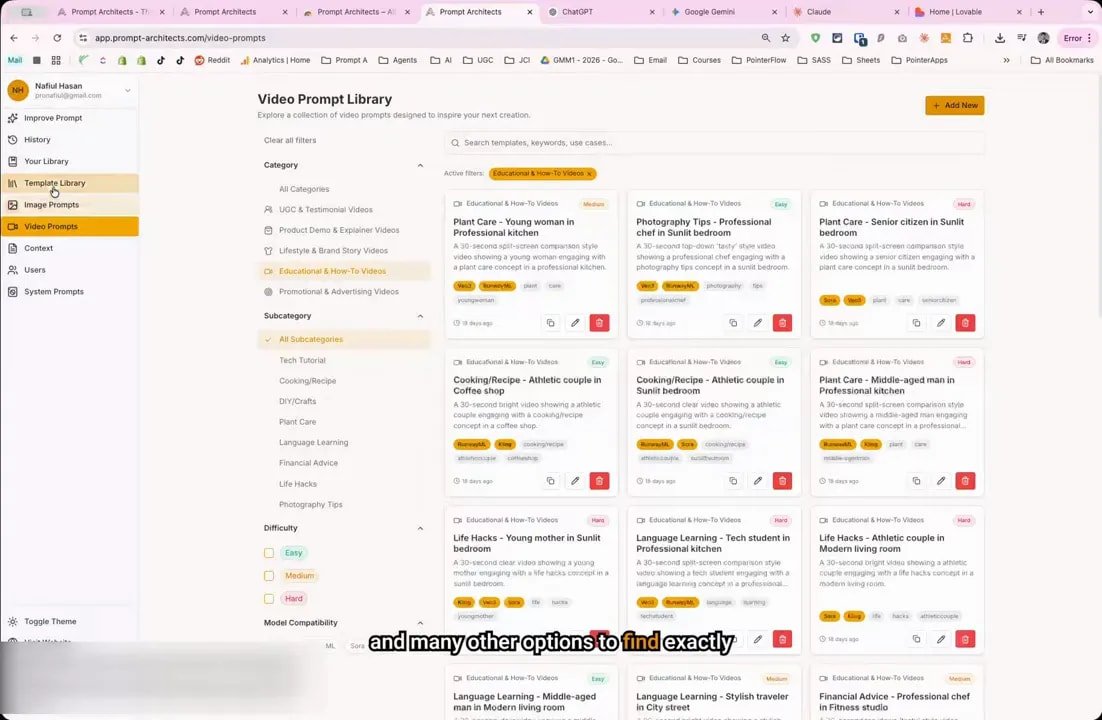The height and width of the screenshot is (720, 1102).
Task: Check the Hard difficulty filter
Action: click(x=268, y=598)
